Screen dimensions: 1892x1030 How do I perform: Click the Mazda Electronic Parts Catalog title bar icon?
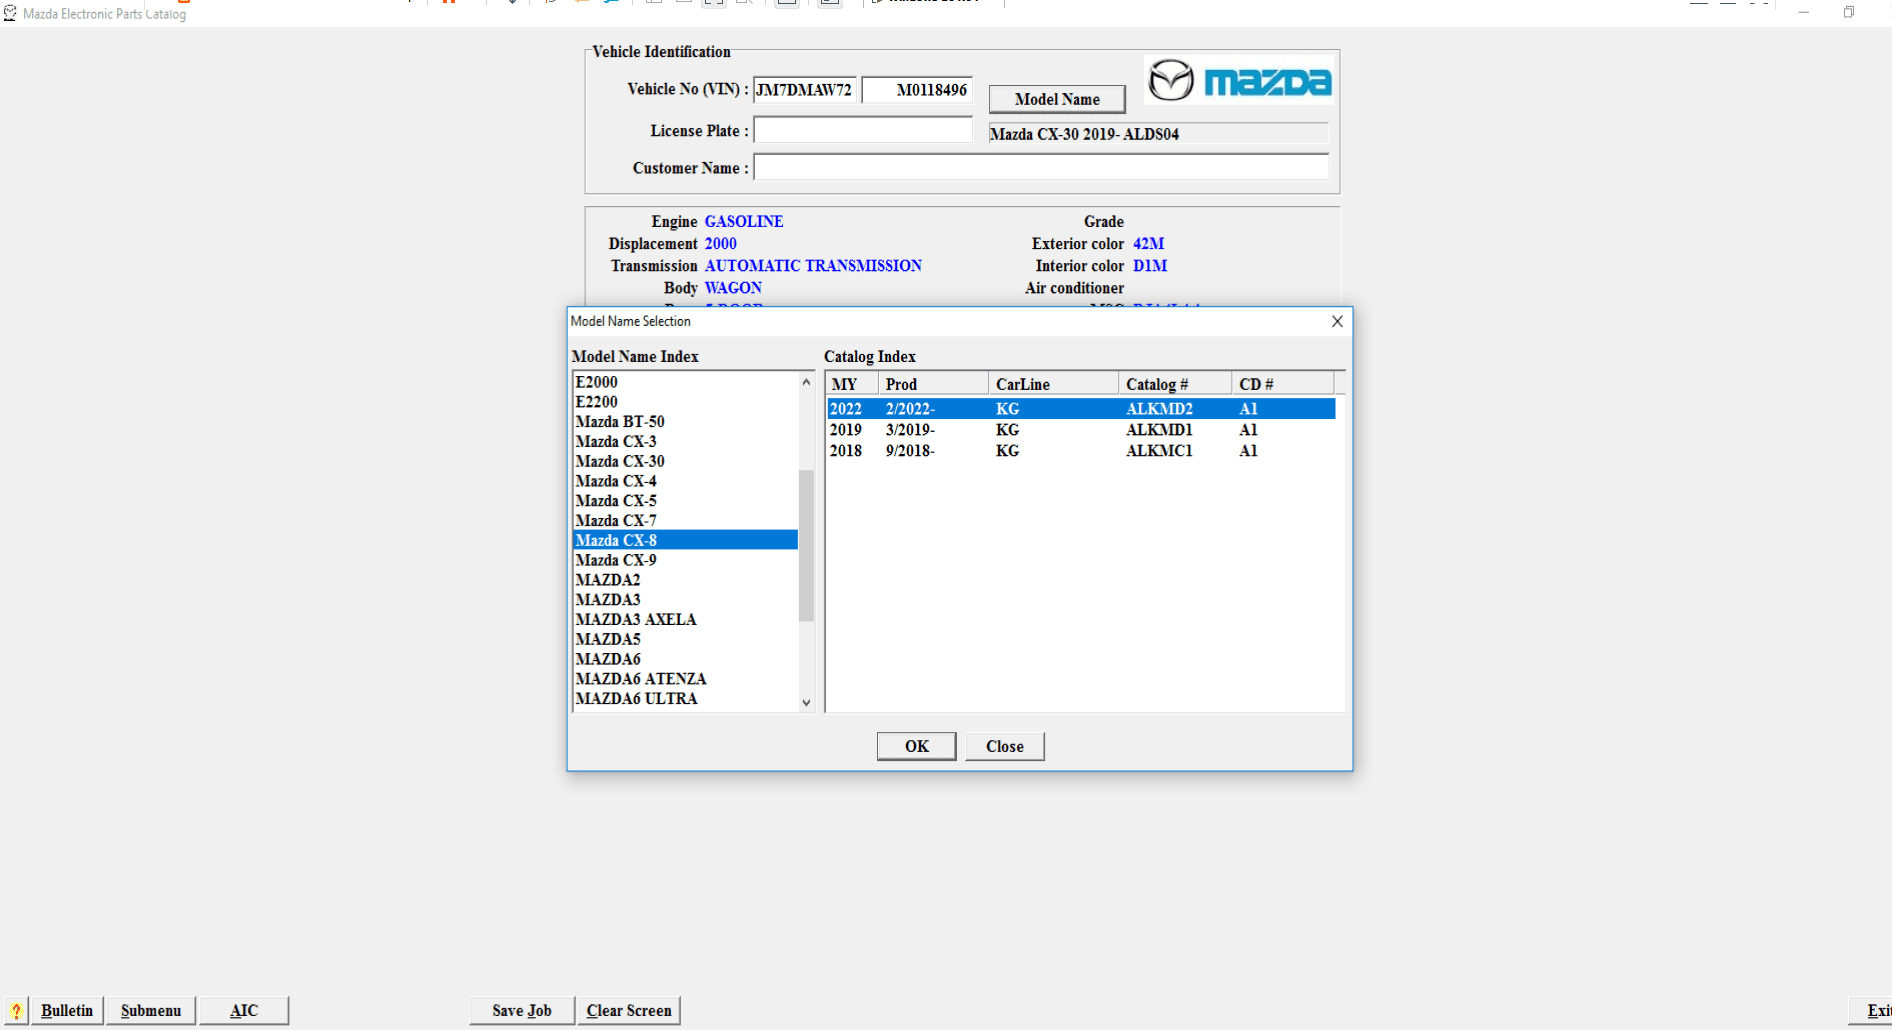tap(10, 13)
